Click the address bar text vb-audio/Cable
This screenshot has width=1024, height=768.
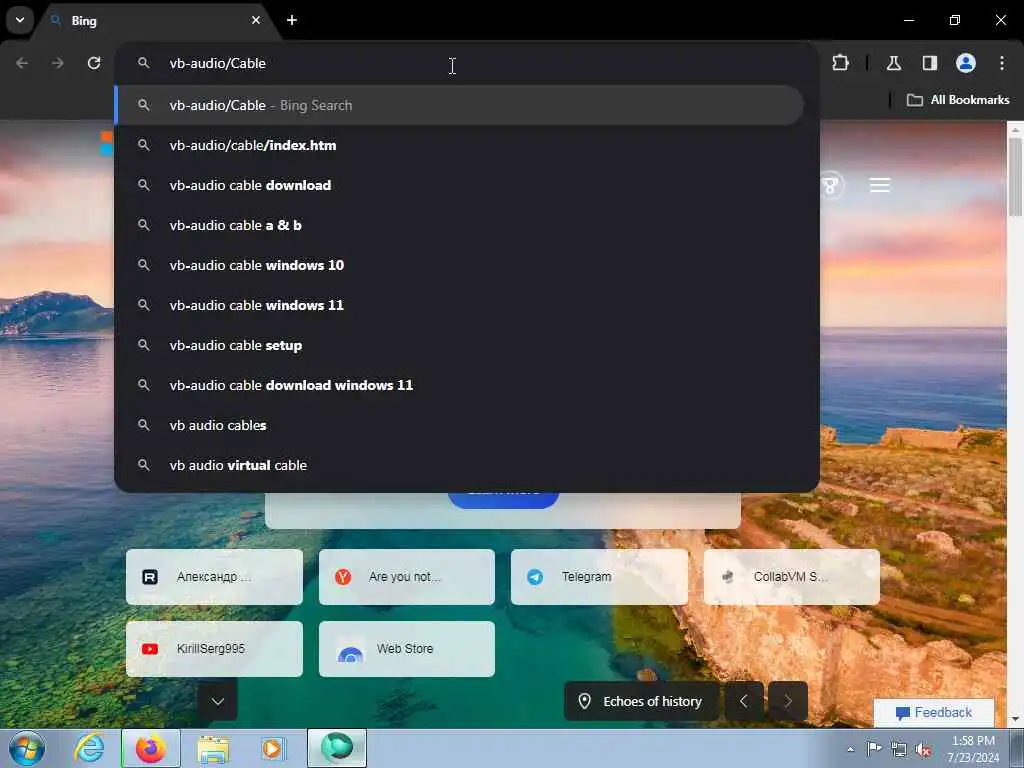[217, 63]
